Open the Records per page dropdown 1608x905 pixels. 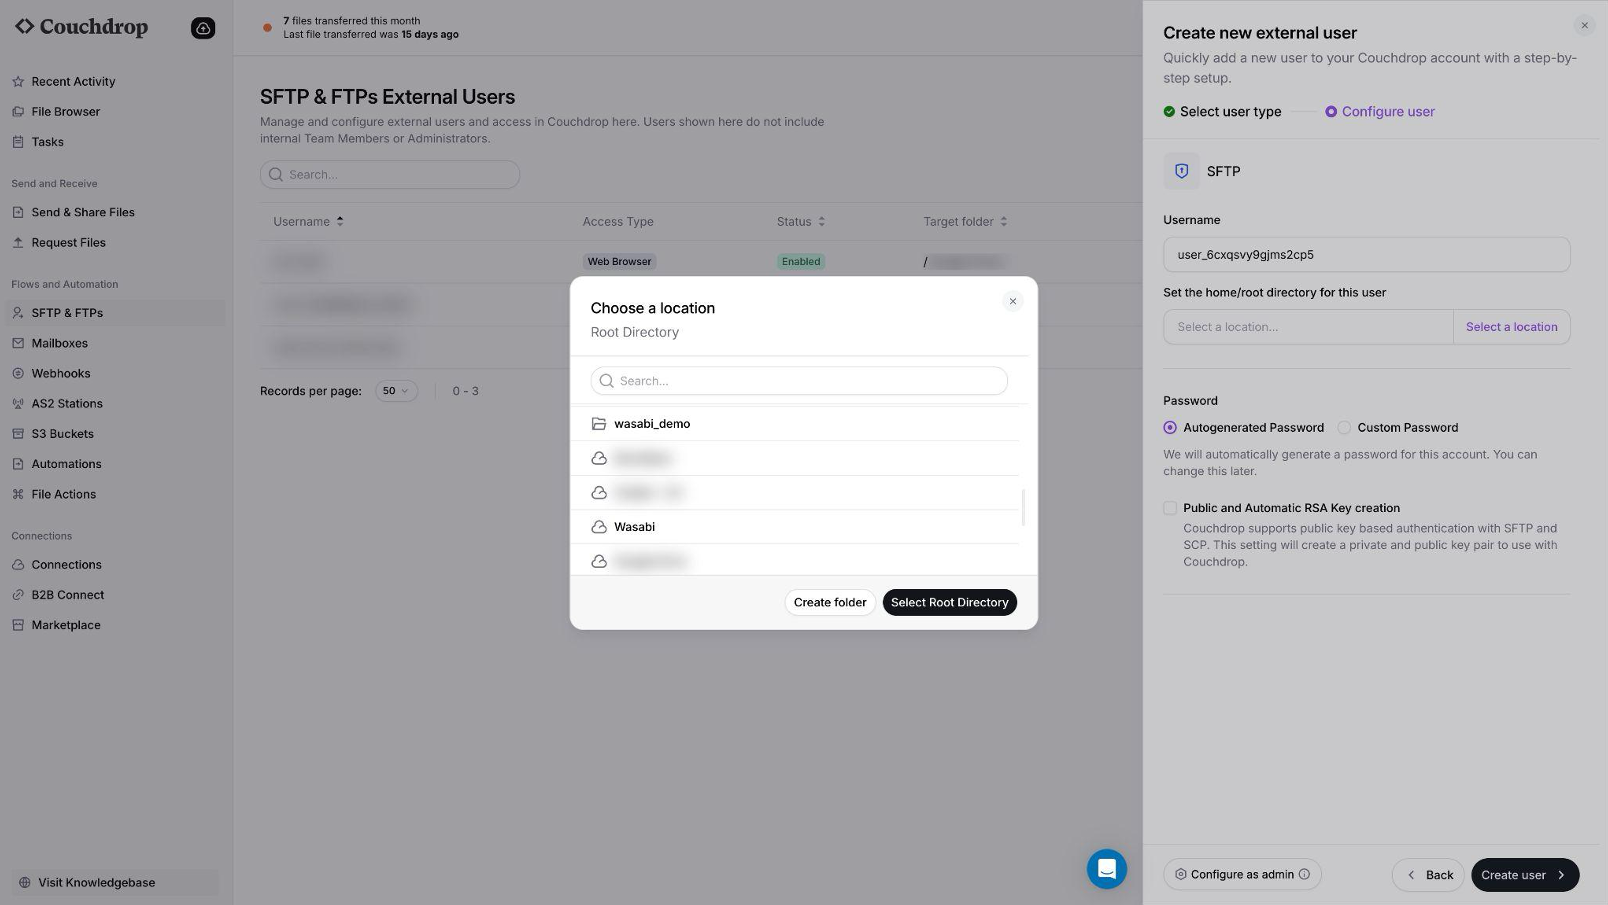[x=396, y=391]
